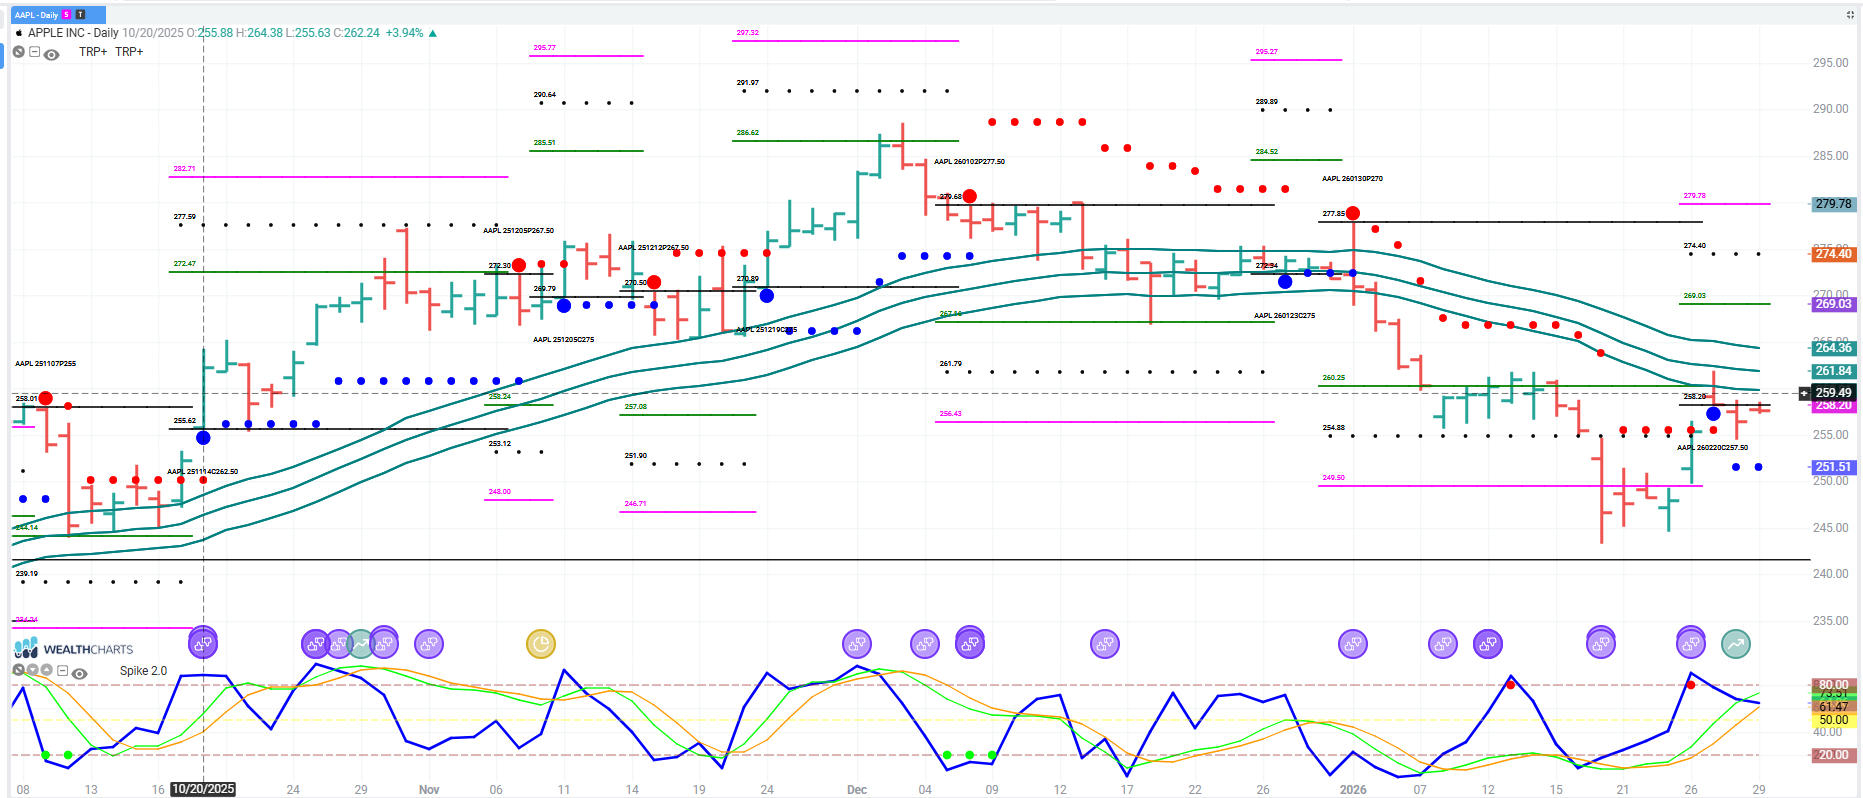Screen dimensions: 1863x798
Task: Click the Spike 2.0 indicator label
Action: tap(143, 671)
